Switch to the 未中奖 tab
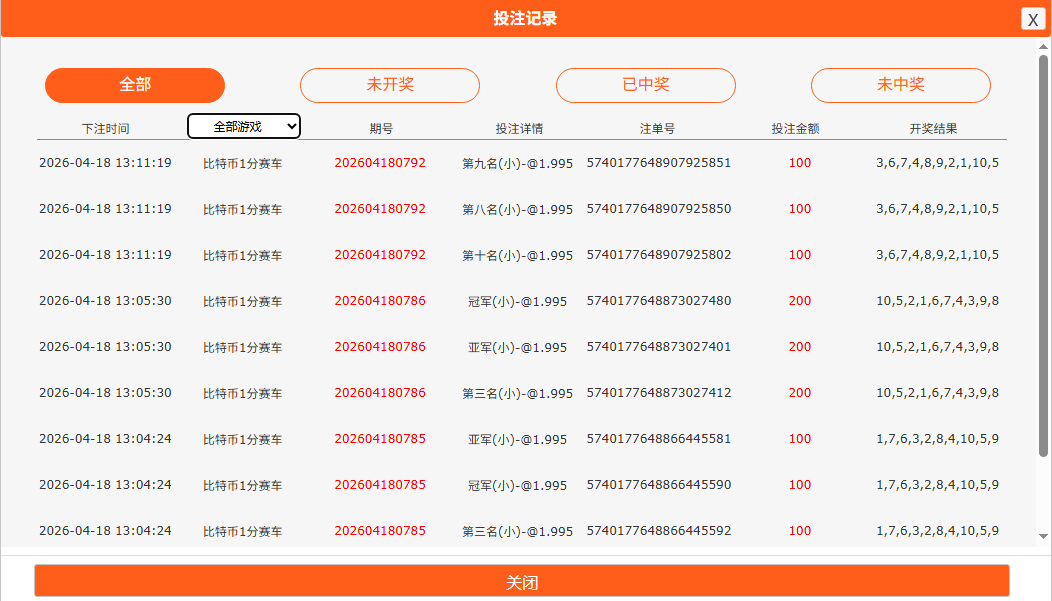This screenshot has height=601, width=1052. click(900, 85)
